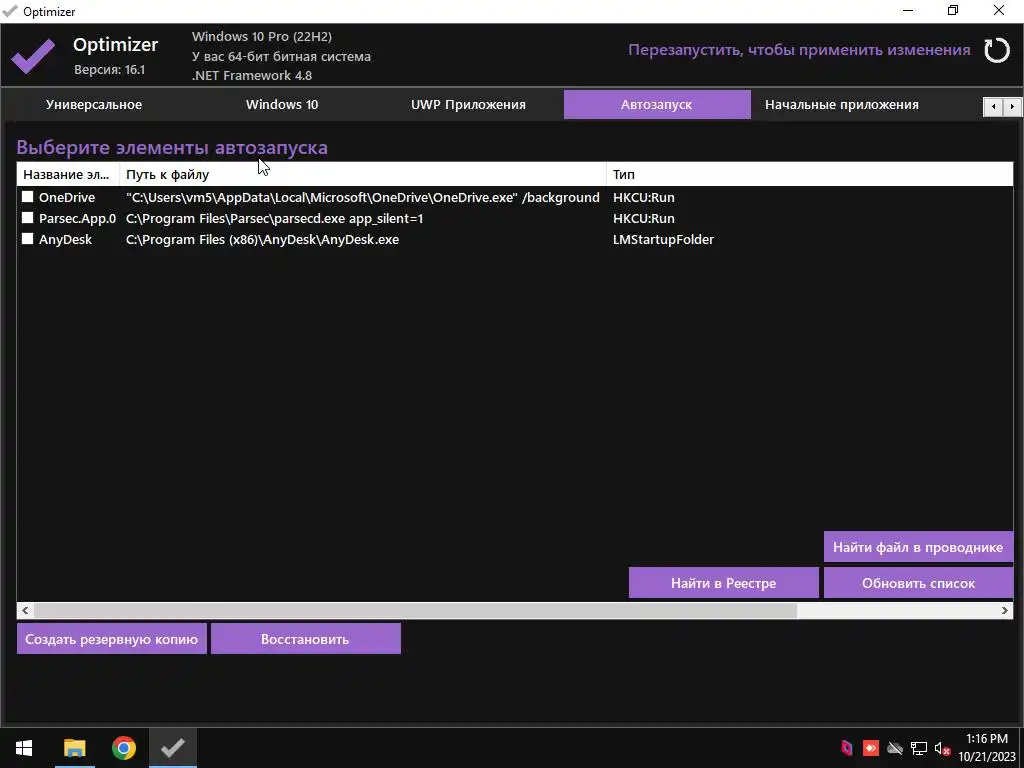This screenshot has width=1024, height=768.
Task: Click the scrollbar right arrow
Action: [x=1005, y=611]
